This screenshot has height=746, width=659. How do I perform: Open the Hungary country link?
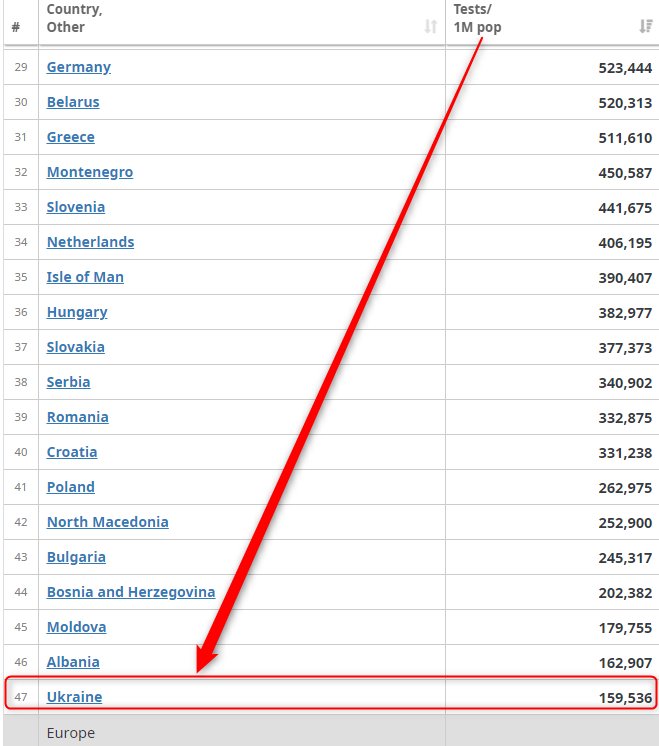pyautogui.click(x=77, y=312)
